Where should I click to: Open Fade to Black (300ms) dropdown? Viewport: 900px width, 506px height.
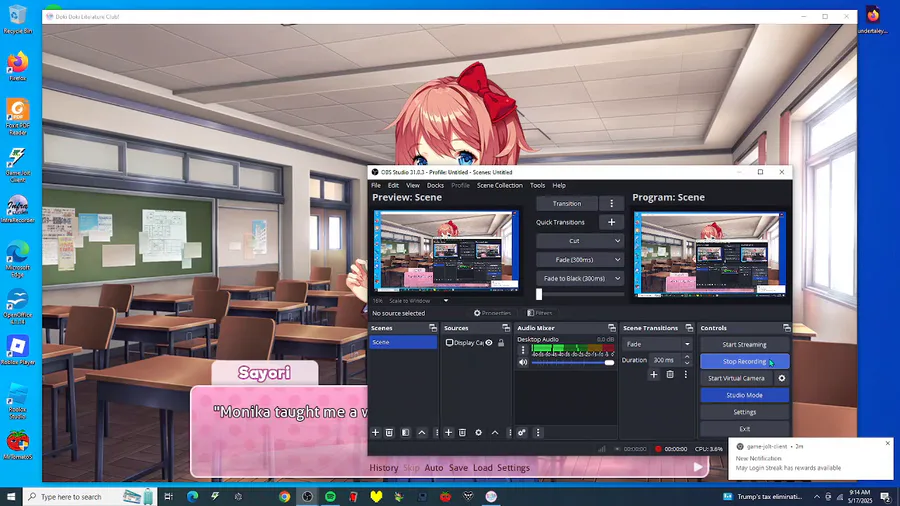[x=580, y=279]
